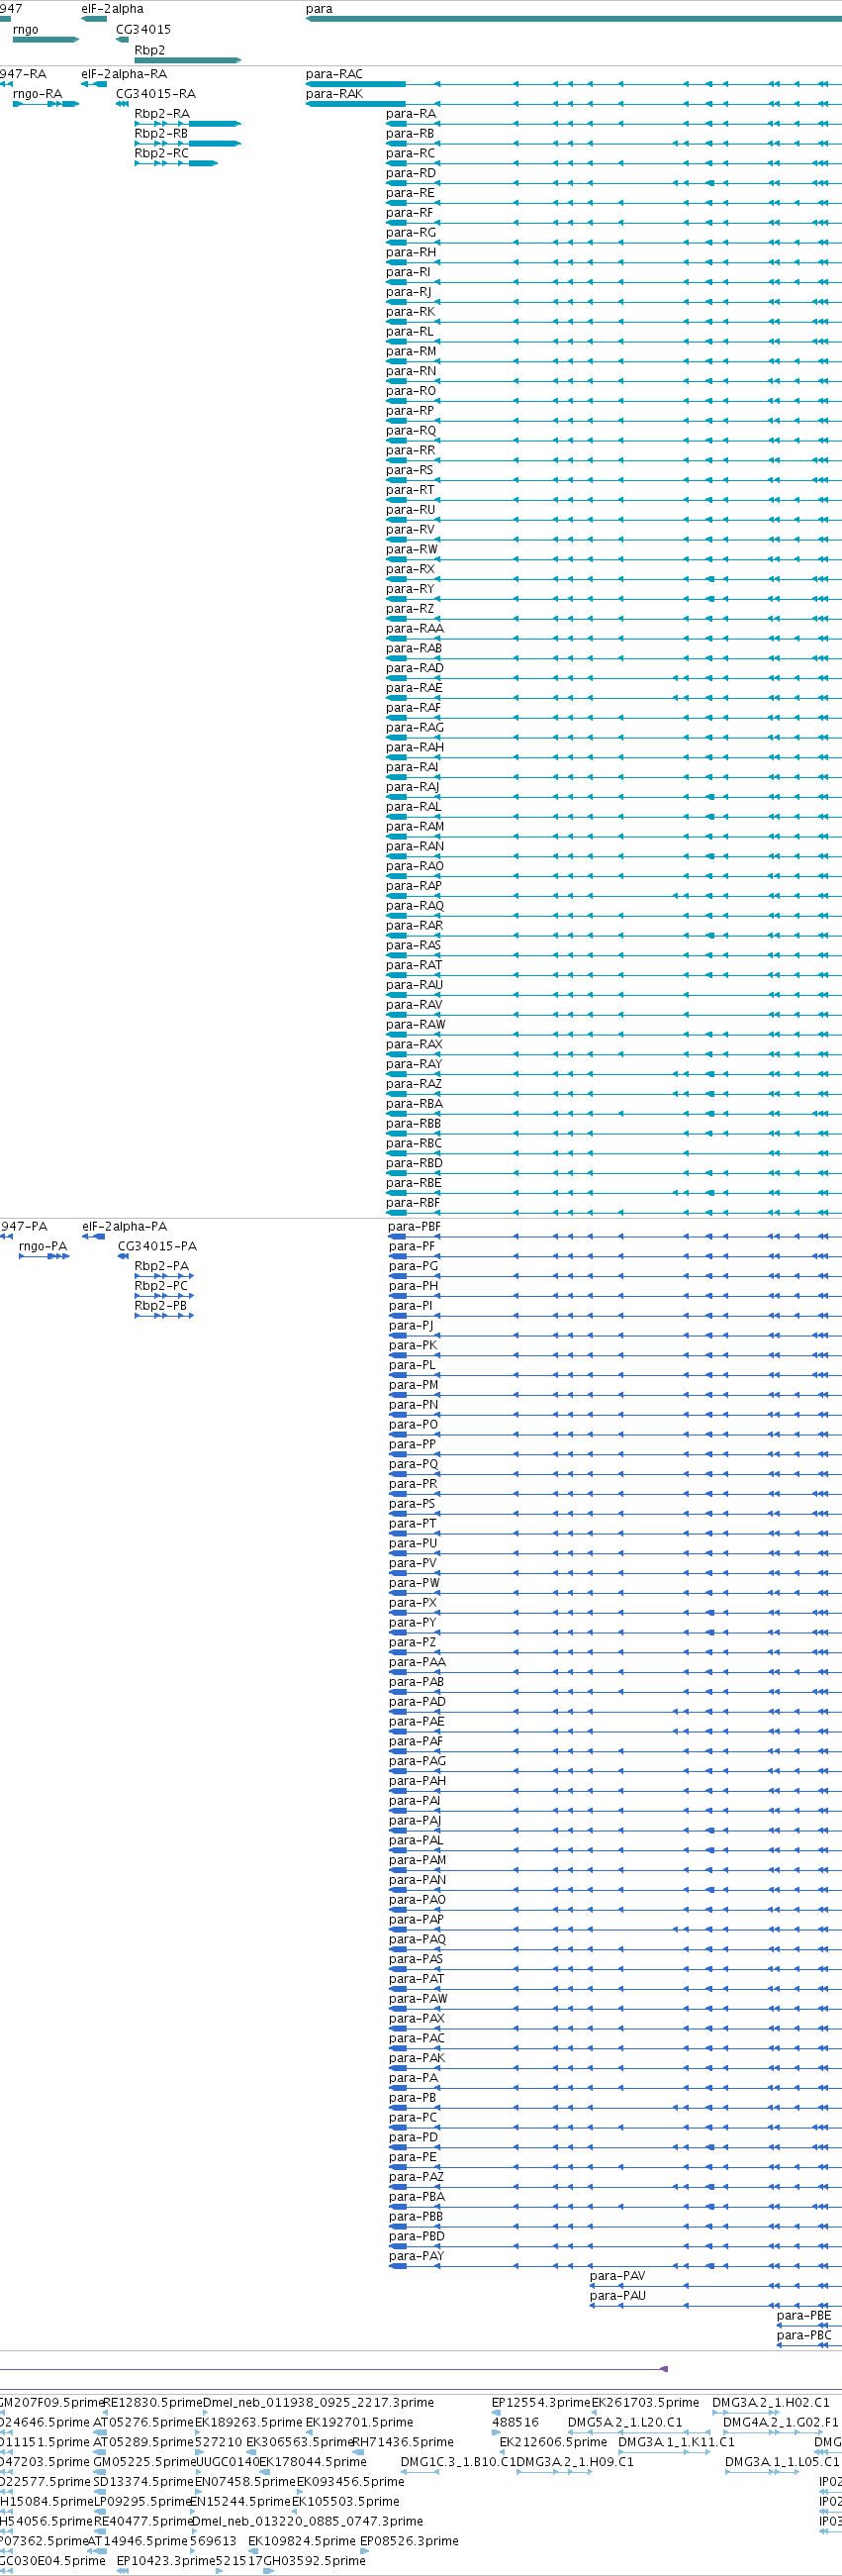Select protein Rbp2-PC
This screenshot has width=842, height=2576.
161,1285
